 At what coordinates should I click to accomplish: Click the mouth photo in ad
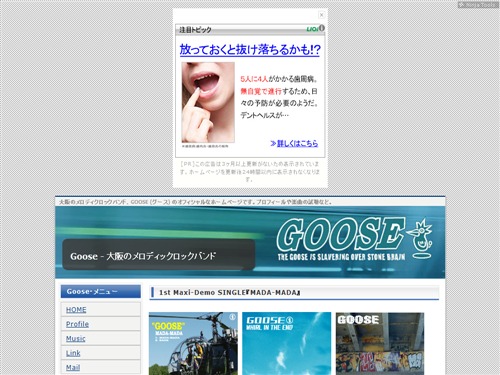coord(208,102)
